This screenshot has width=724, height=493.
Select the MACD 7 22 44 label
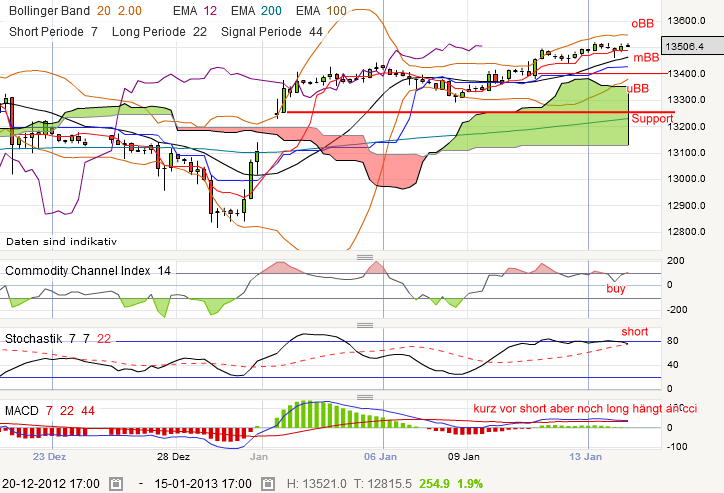[50, 410]
